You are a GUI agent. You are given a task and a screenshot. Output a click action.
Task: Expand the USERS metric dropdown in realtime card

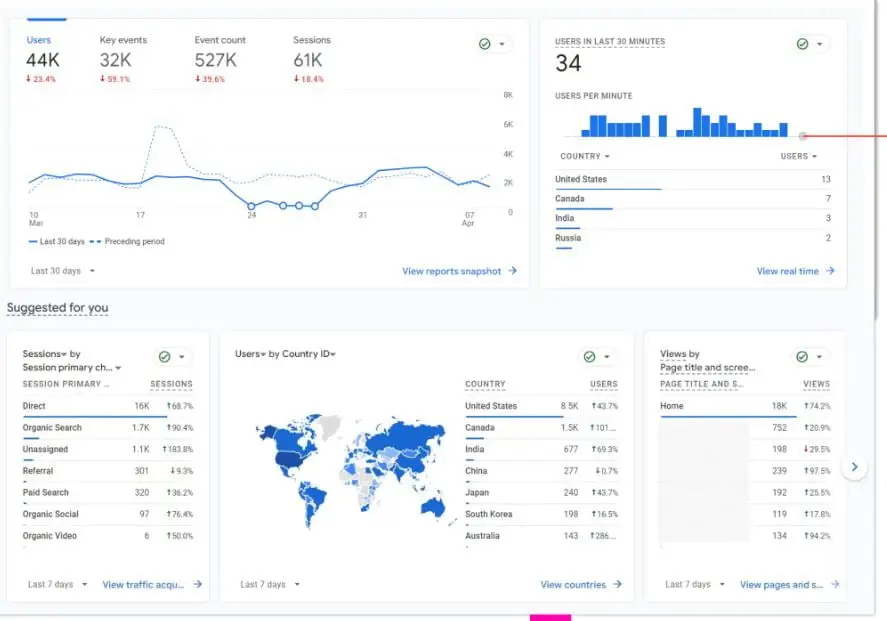point(798,156)
